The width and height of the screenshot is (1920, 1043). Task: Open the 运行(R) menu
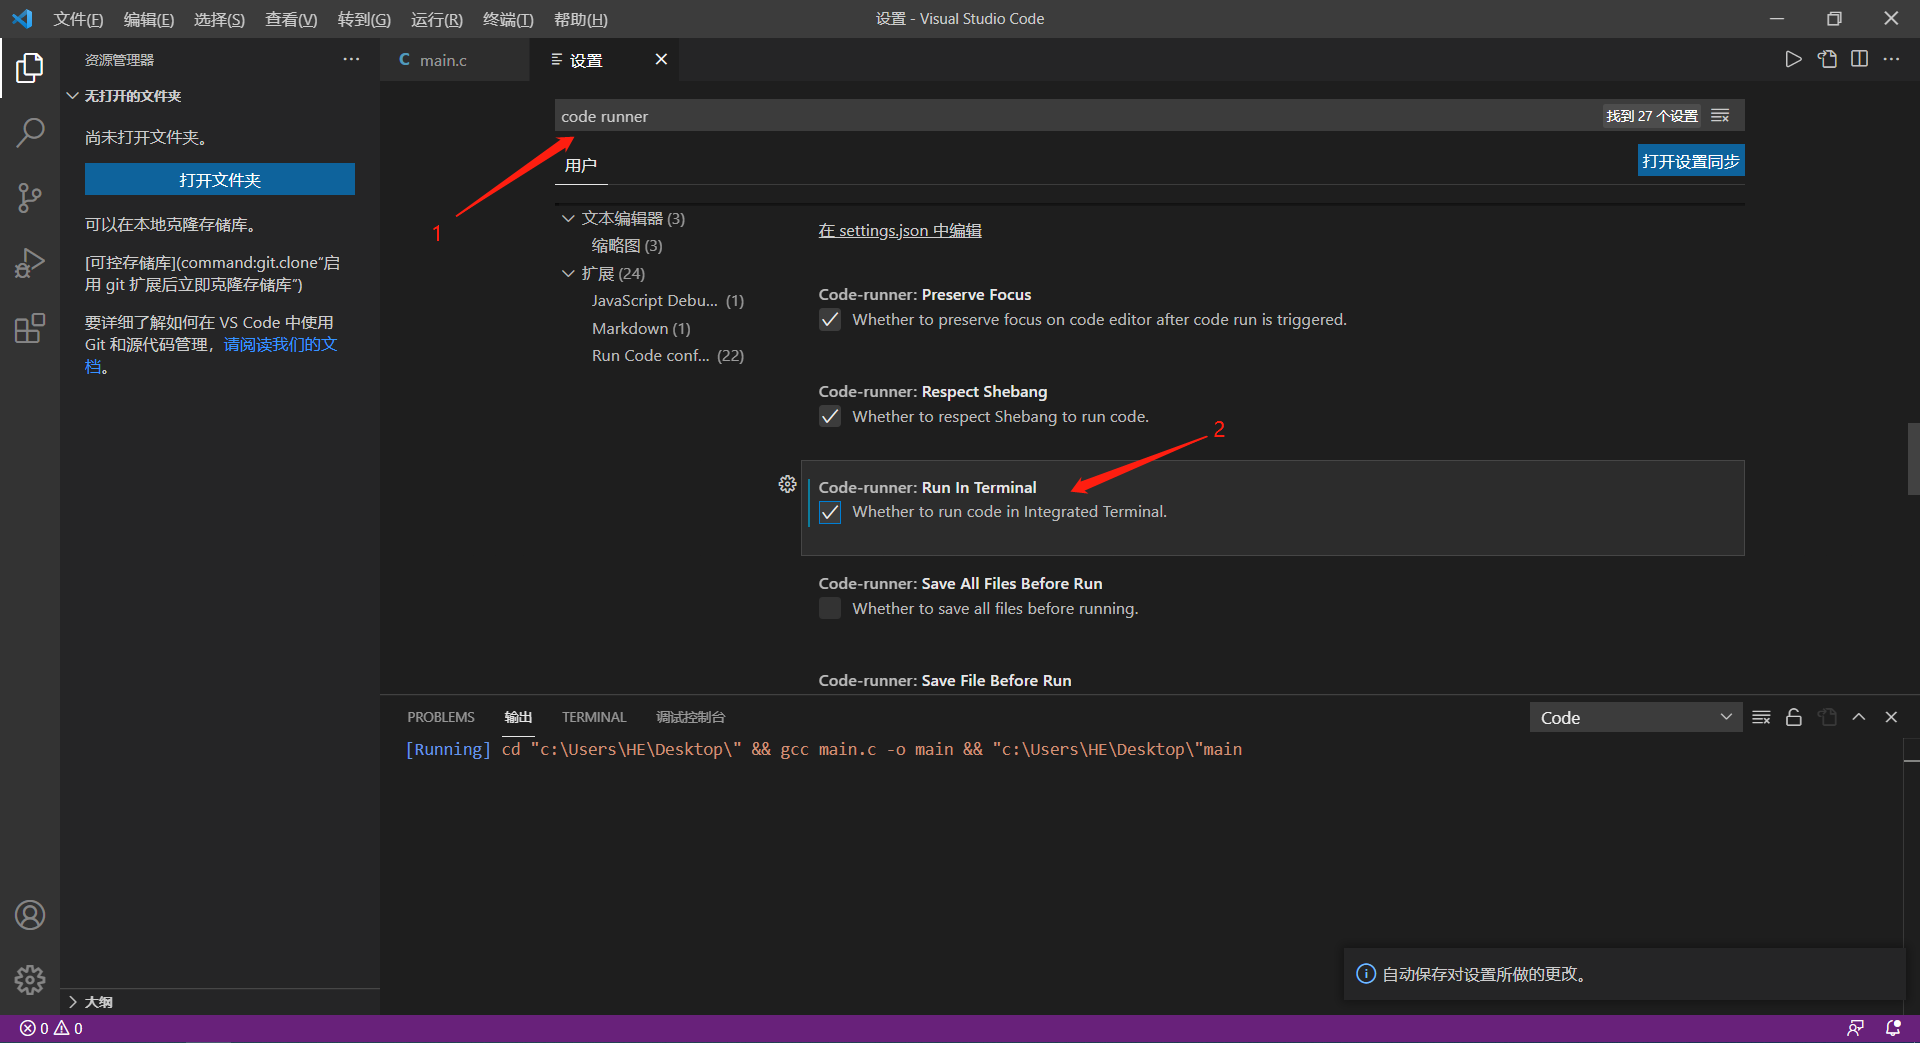[436, 19]
